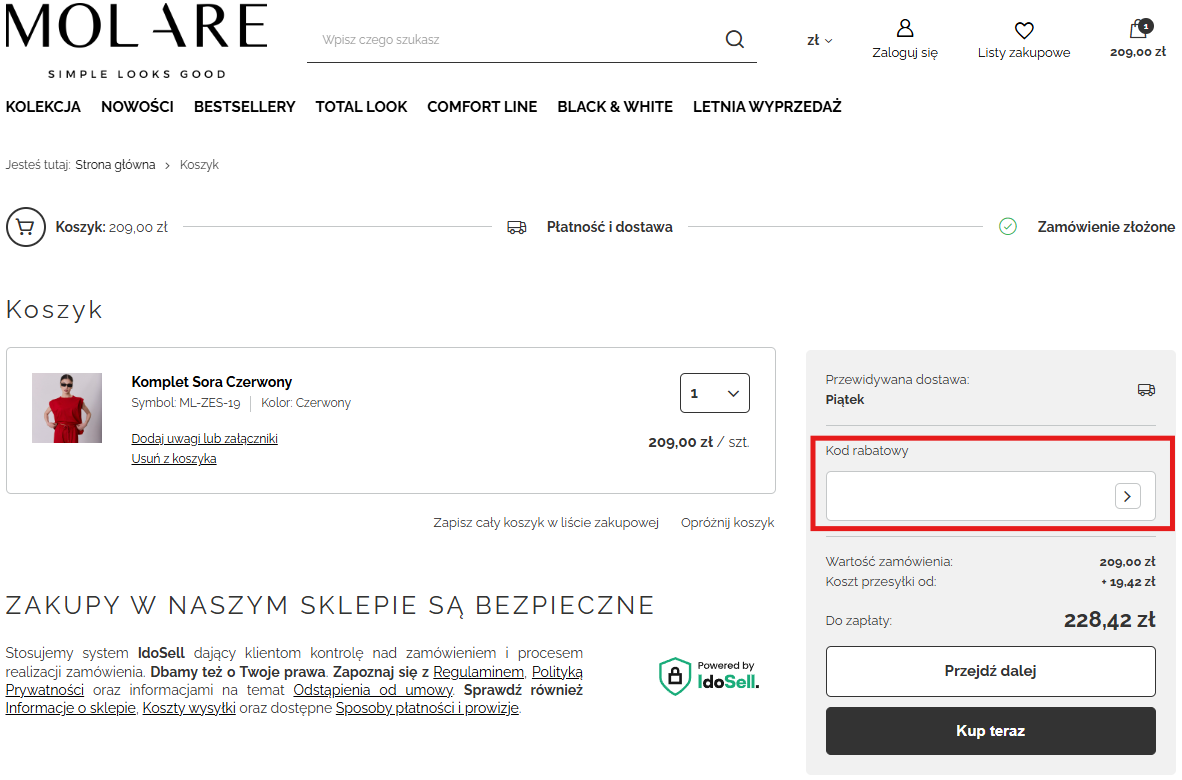Click Strona główna breadcrumb link

(x=115, y=165)
